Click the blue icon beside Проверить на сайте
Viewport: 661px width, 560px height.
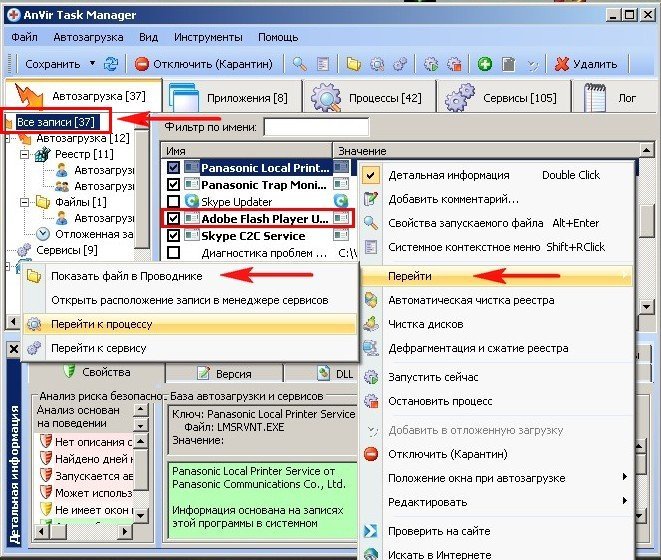pos(371,530)
